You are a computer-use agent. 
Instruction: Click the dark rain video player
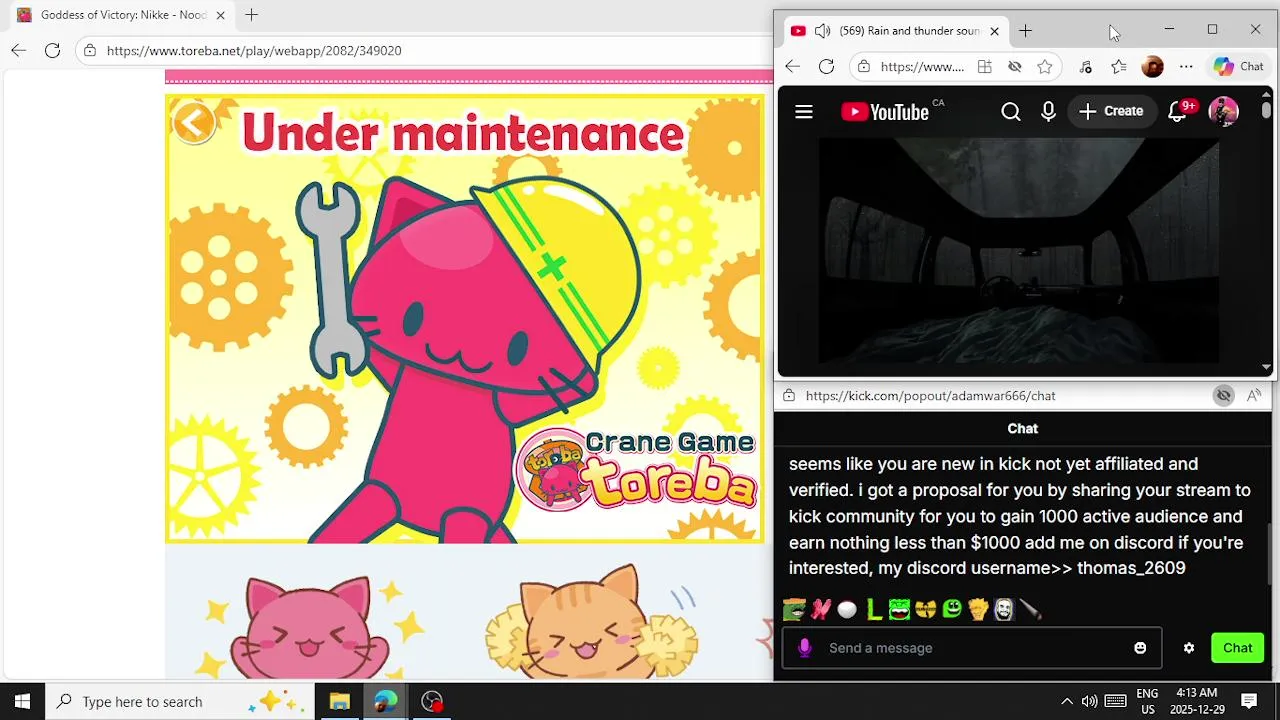click(1018, 250)
